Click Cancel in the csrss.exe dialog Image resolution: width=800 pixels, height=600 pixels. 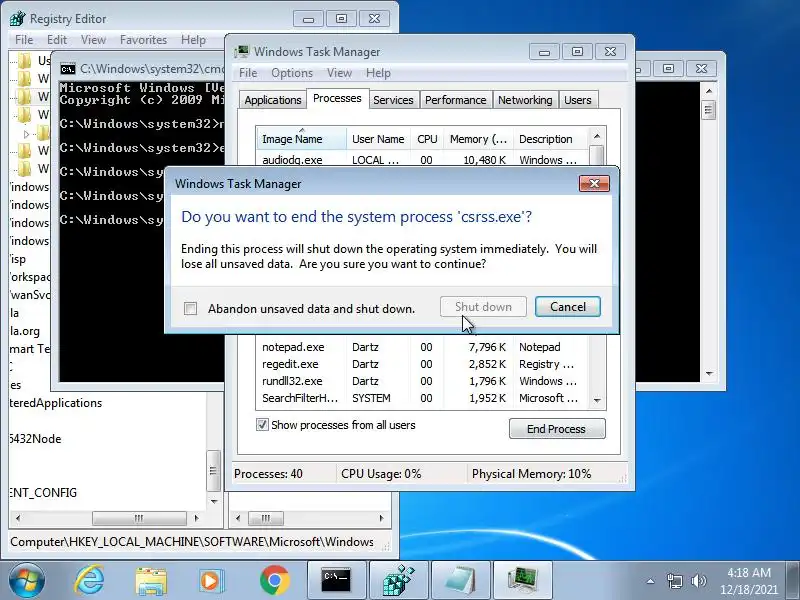tap(568, 307)
